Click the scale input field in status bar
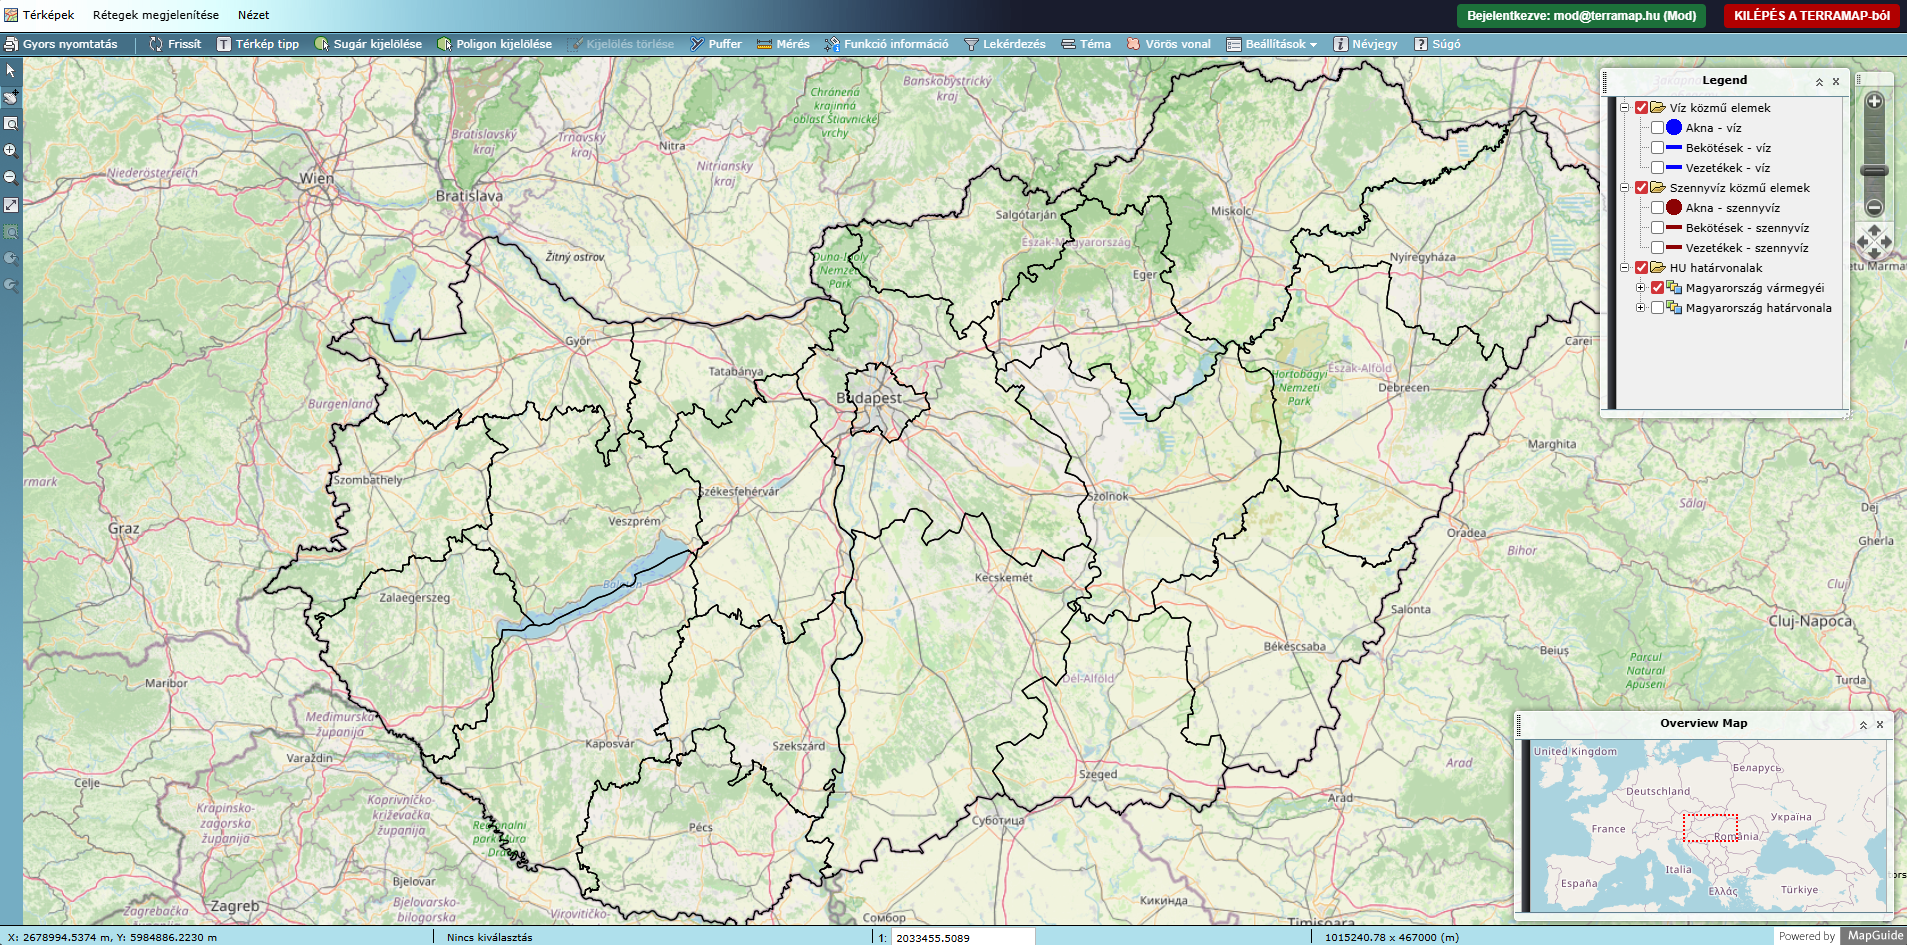The width and height of the screenshot is (1907, 945). 963,938
